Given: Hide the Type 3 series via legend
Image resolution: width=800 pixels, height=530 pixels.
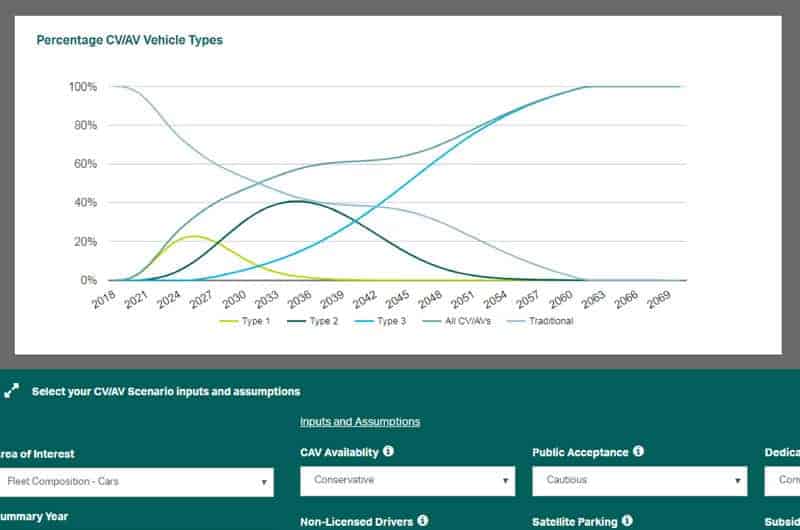Looking at the screenshot, I should (x=385, y=321).
